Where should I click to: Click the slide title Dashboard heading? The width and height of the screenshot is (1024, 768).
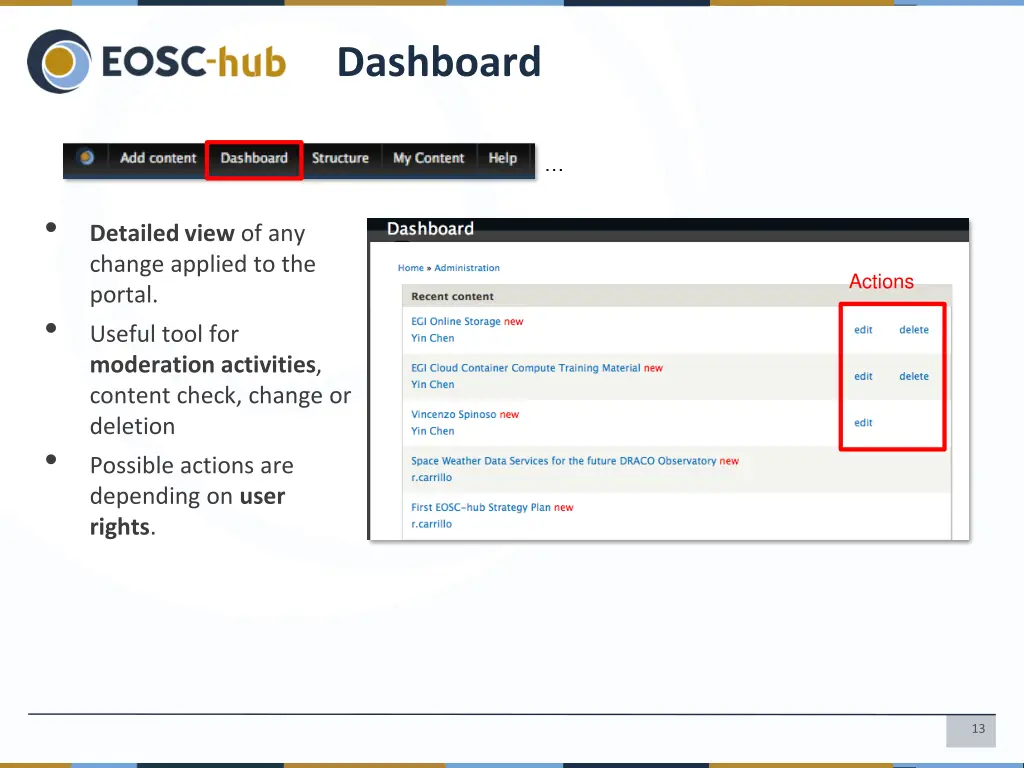(x=439, y=62)
